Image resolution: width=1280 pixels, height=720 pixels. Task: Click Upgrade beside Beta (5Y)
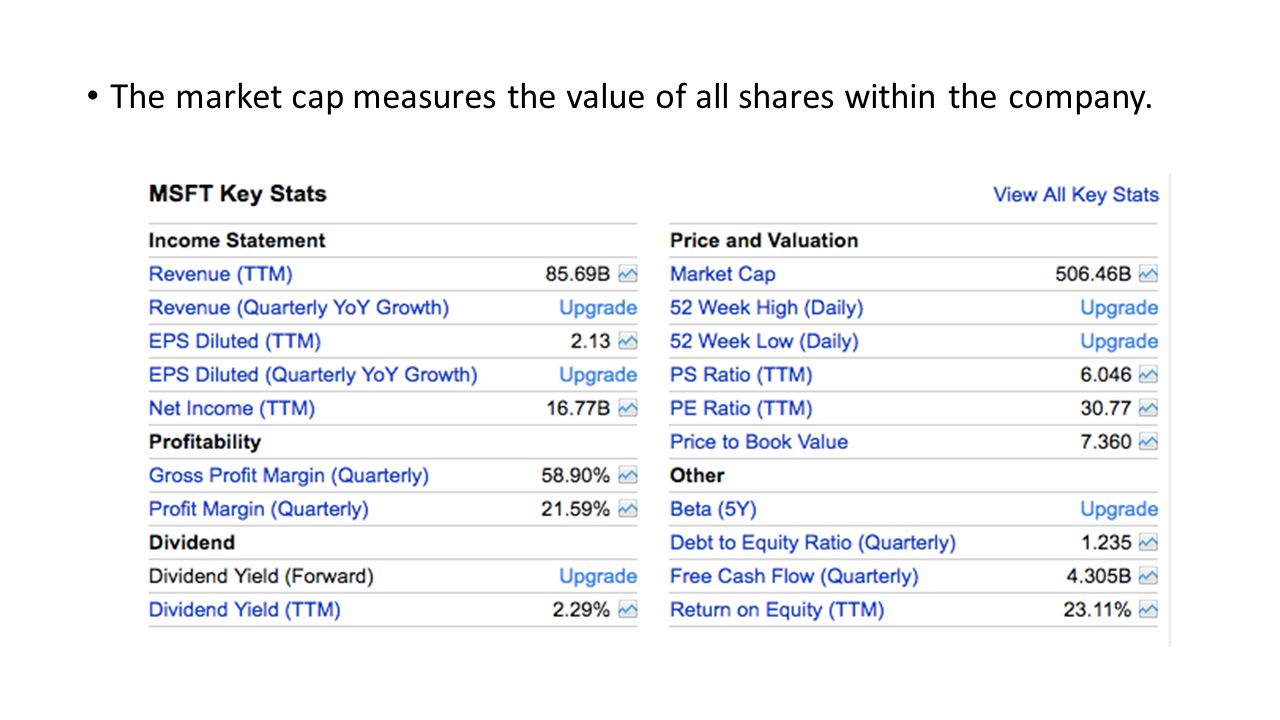click(x=1119, y=509)
